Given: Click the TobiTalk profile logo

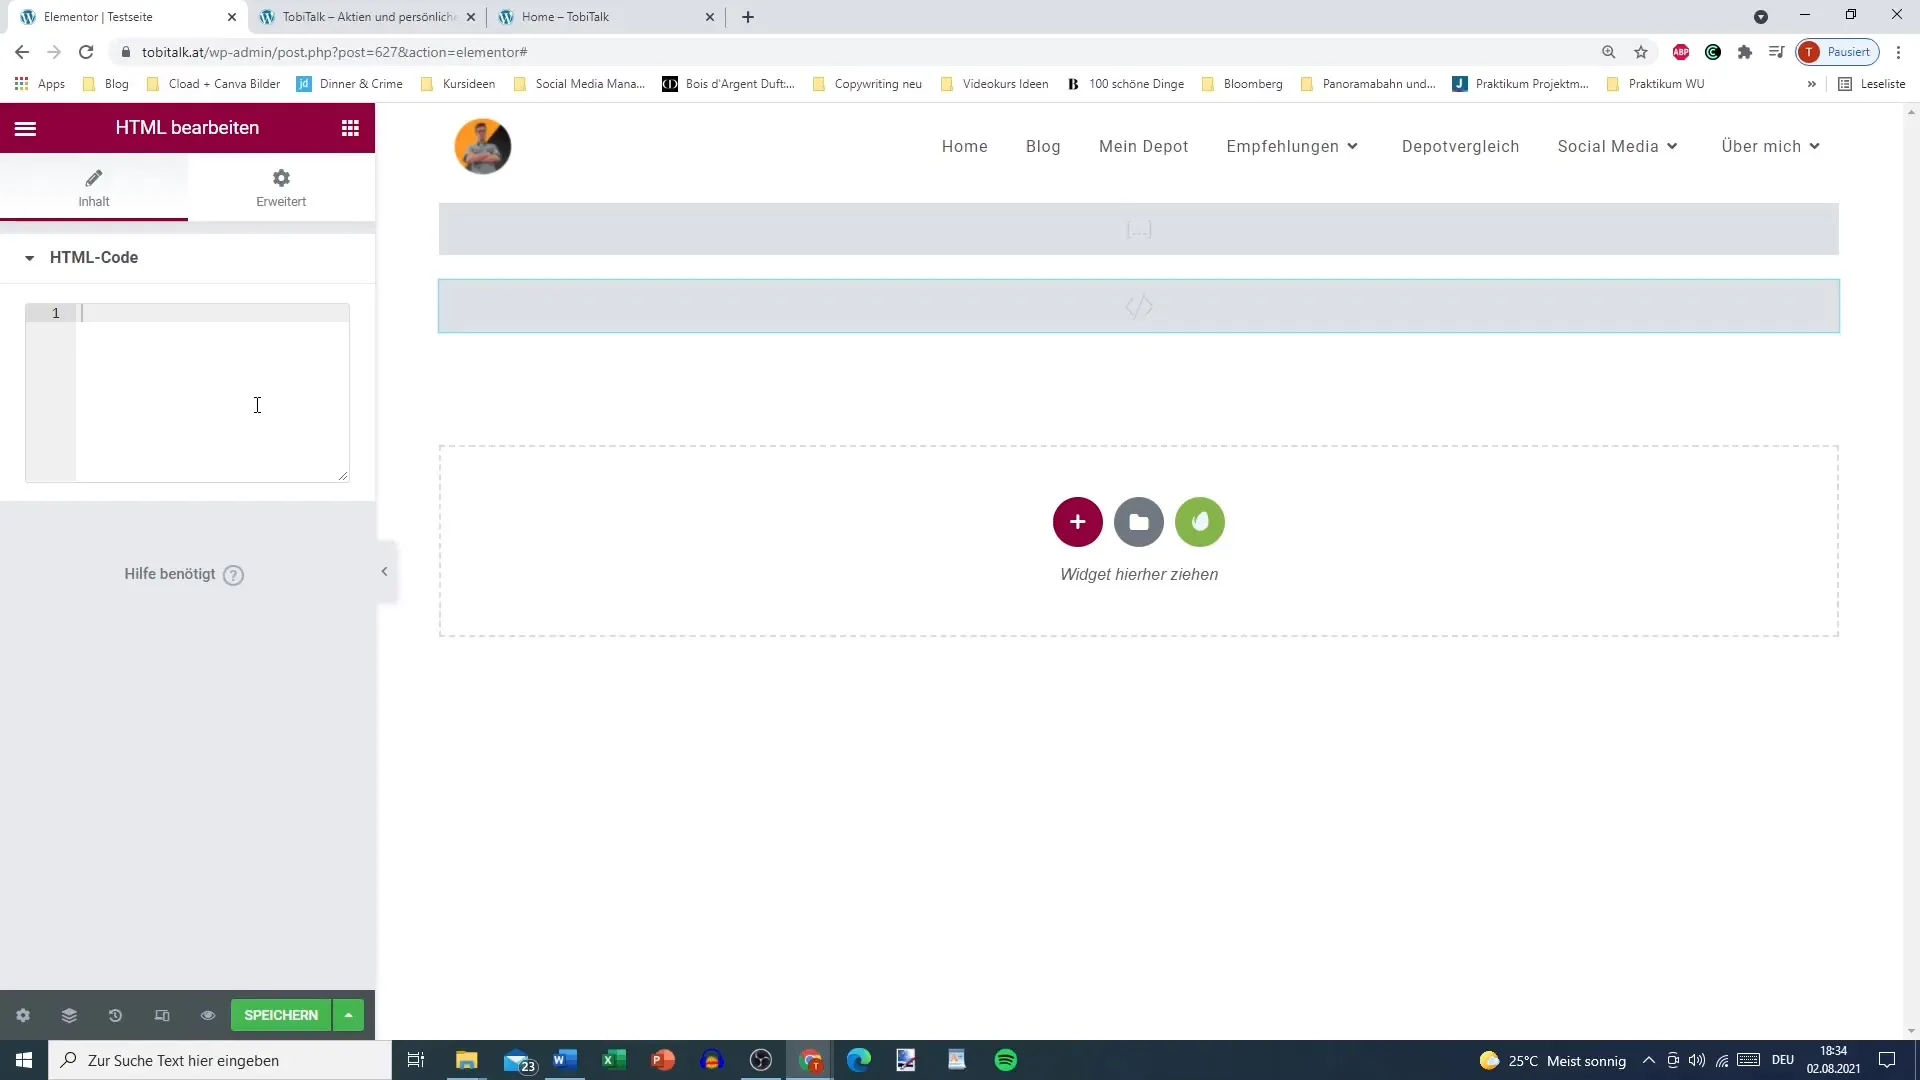Looking at the screenshot, I should (x=483, y=146).
